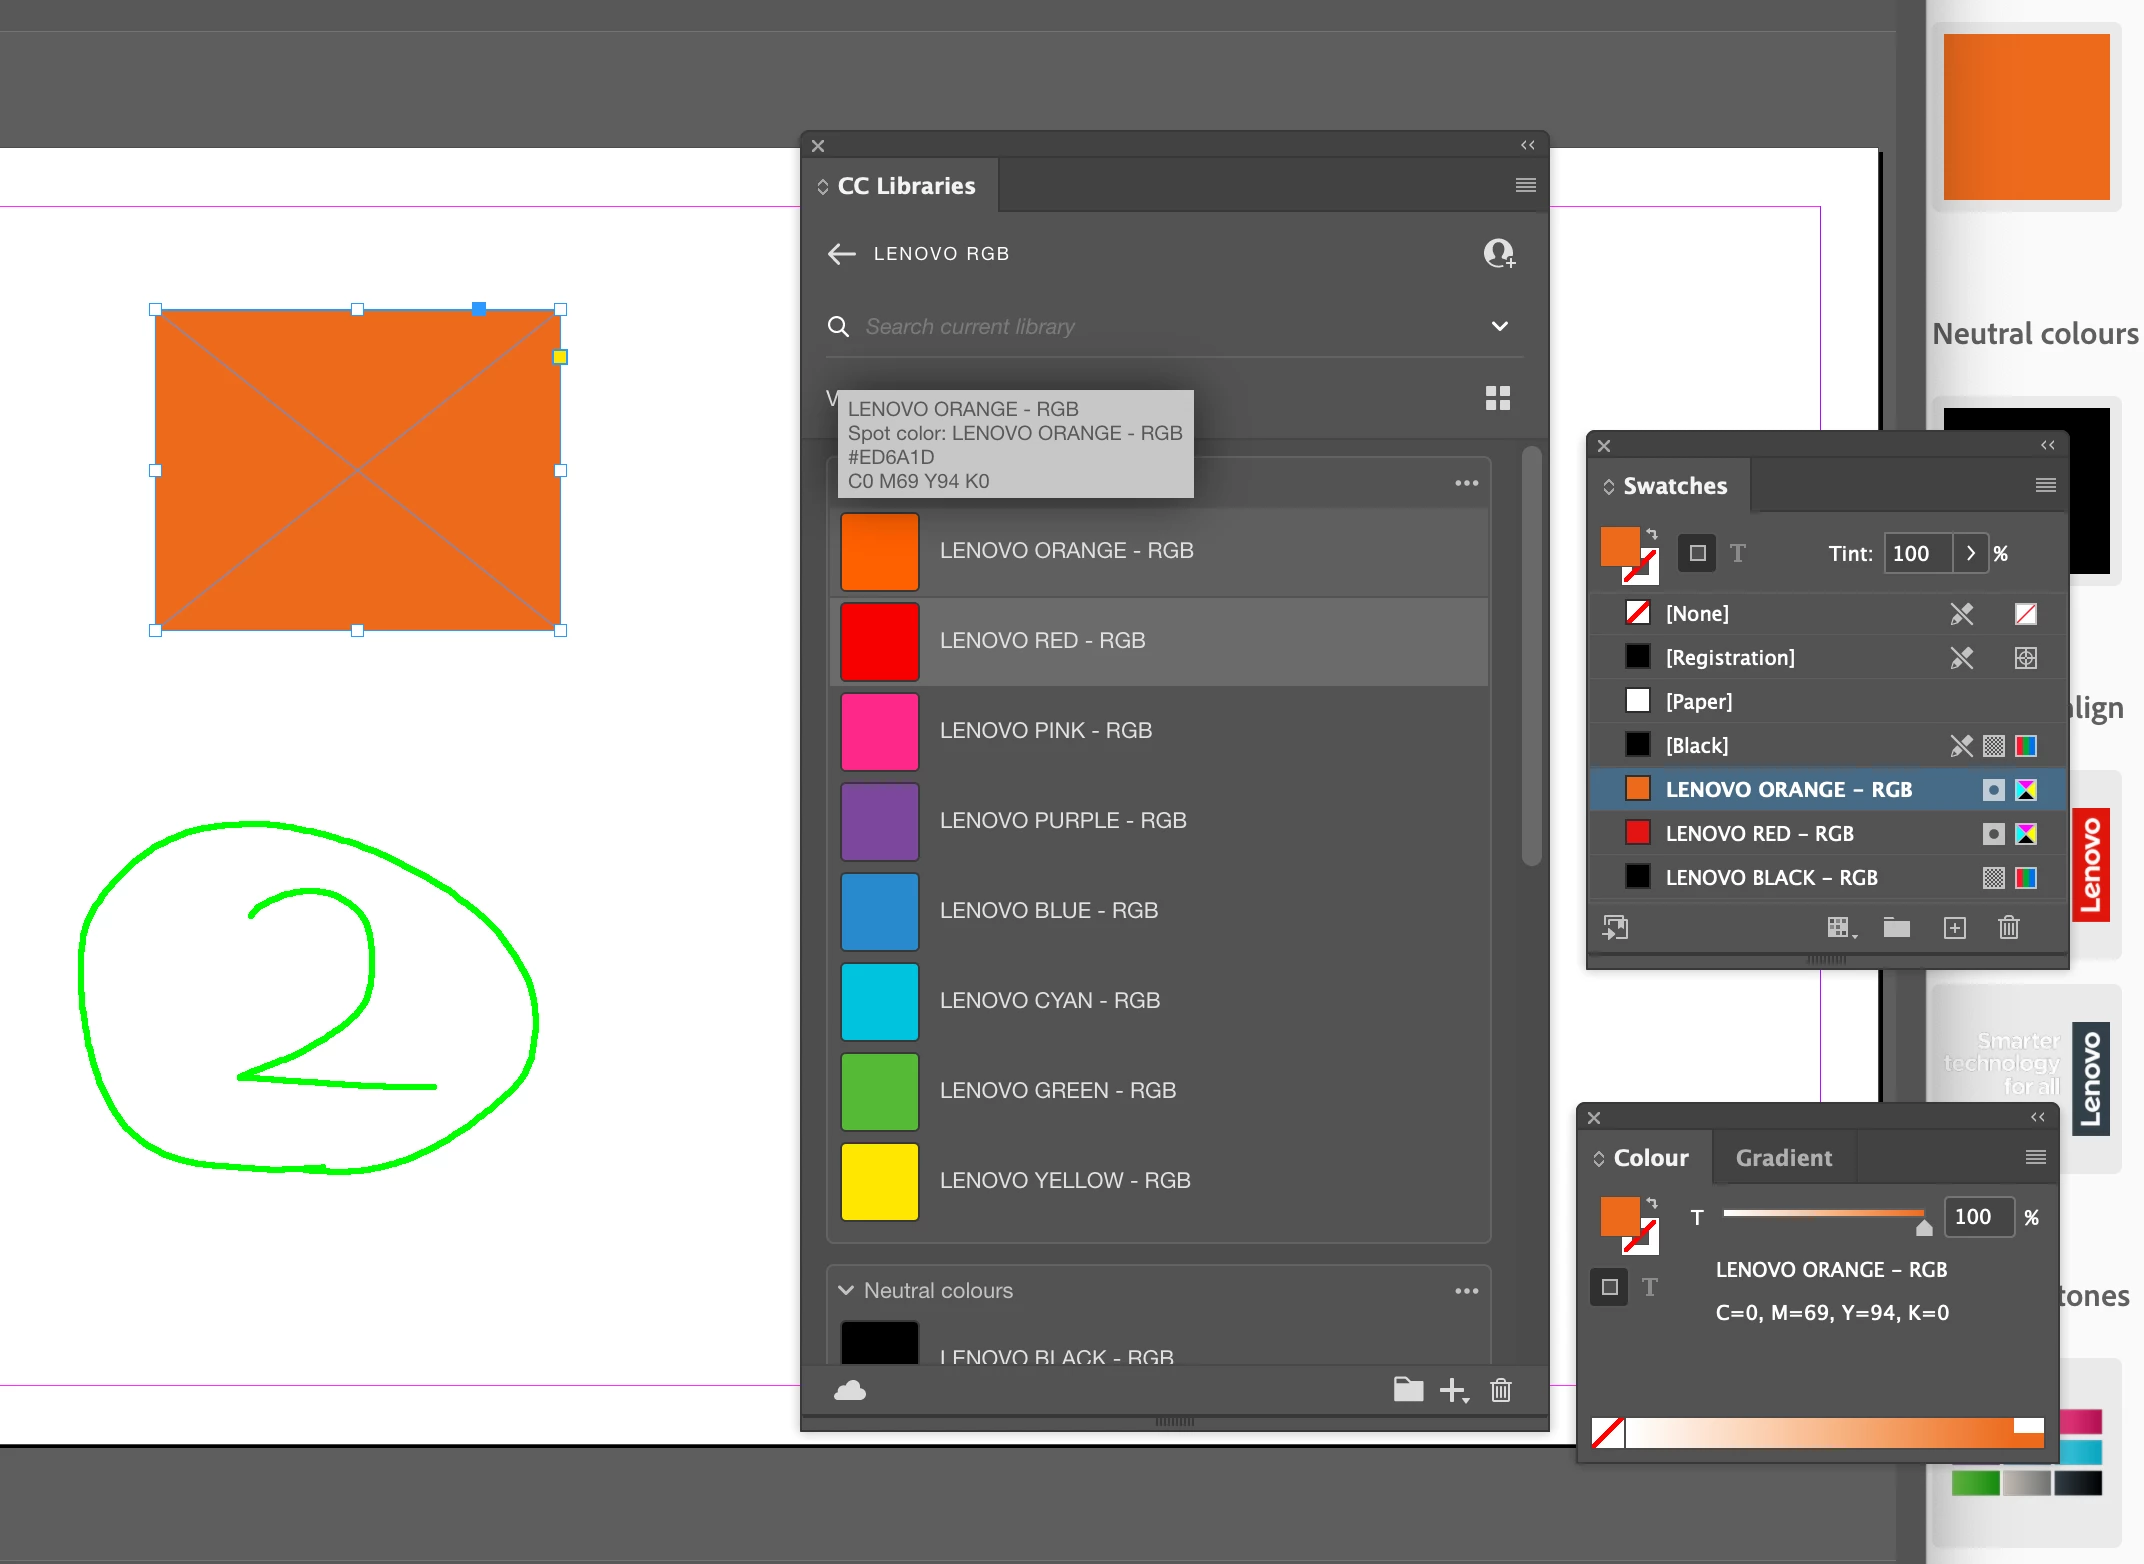2144x1564 pixels.
Task: Open the Tint value arrow dropdown
Action: pos(1970,553)
